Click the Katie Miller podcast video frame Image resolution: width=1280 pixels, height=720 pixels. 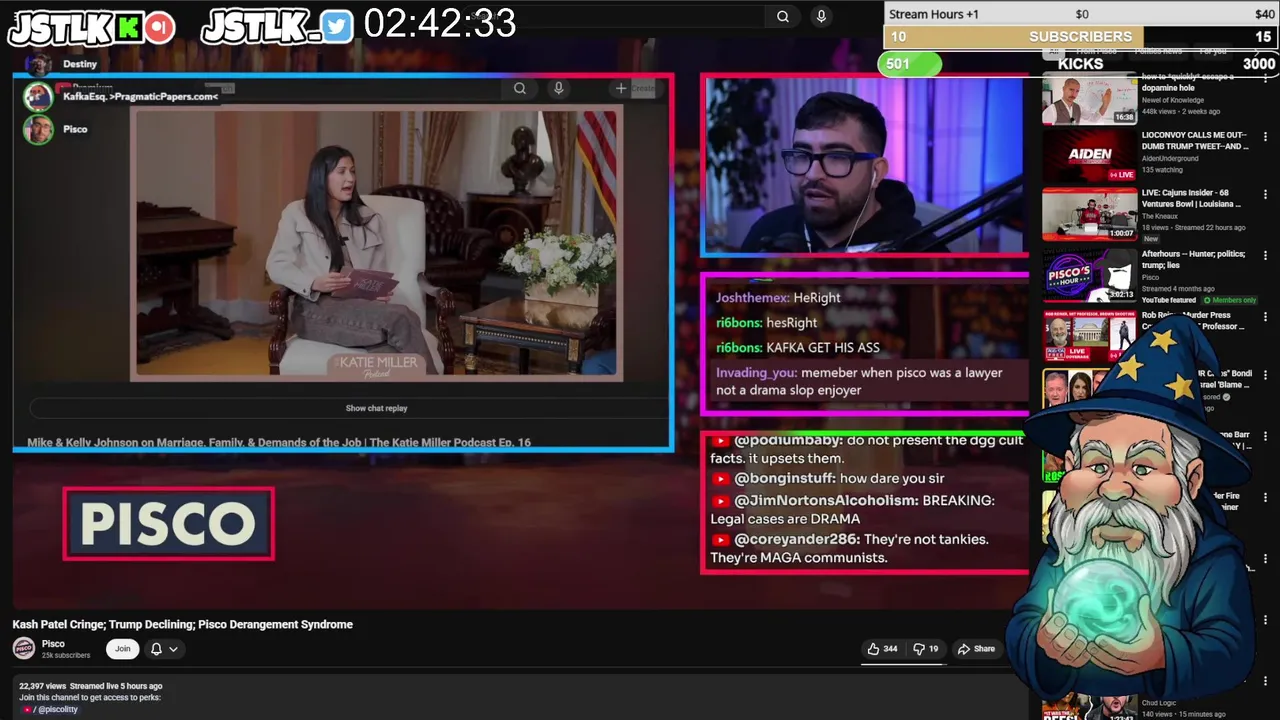(376, 243)
